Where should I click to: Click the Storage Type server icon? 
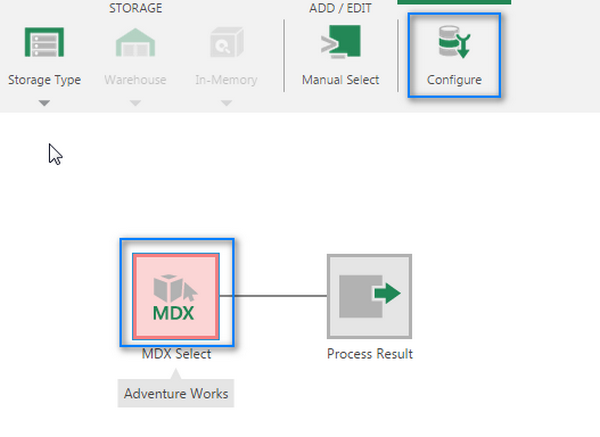pos(43,44)
